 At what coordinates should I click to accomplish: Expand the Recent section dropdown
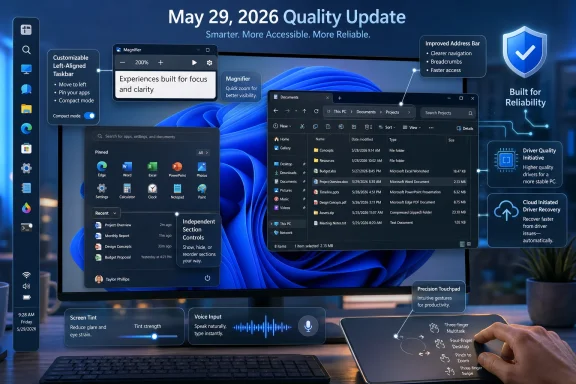tap(106, 213)
